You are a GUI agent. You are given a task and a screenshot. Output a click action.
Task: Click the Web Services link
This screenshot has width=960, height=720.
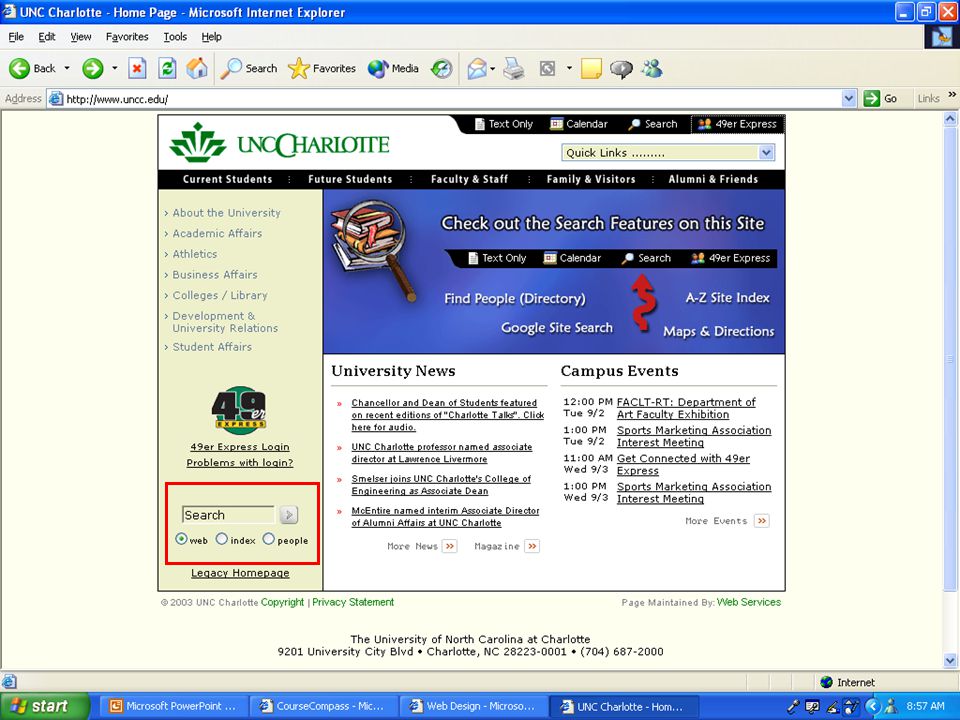click(749, 602)
